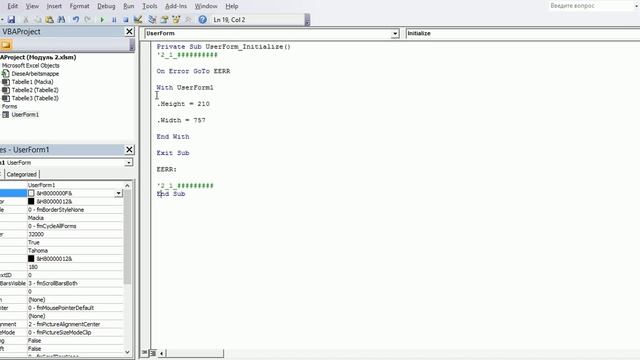Image resolution: width=640 pixels, height=360 pixels.
Task: Open the Run menu
Action: coord(129,6)
